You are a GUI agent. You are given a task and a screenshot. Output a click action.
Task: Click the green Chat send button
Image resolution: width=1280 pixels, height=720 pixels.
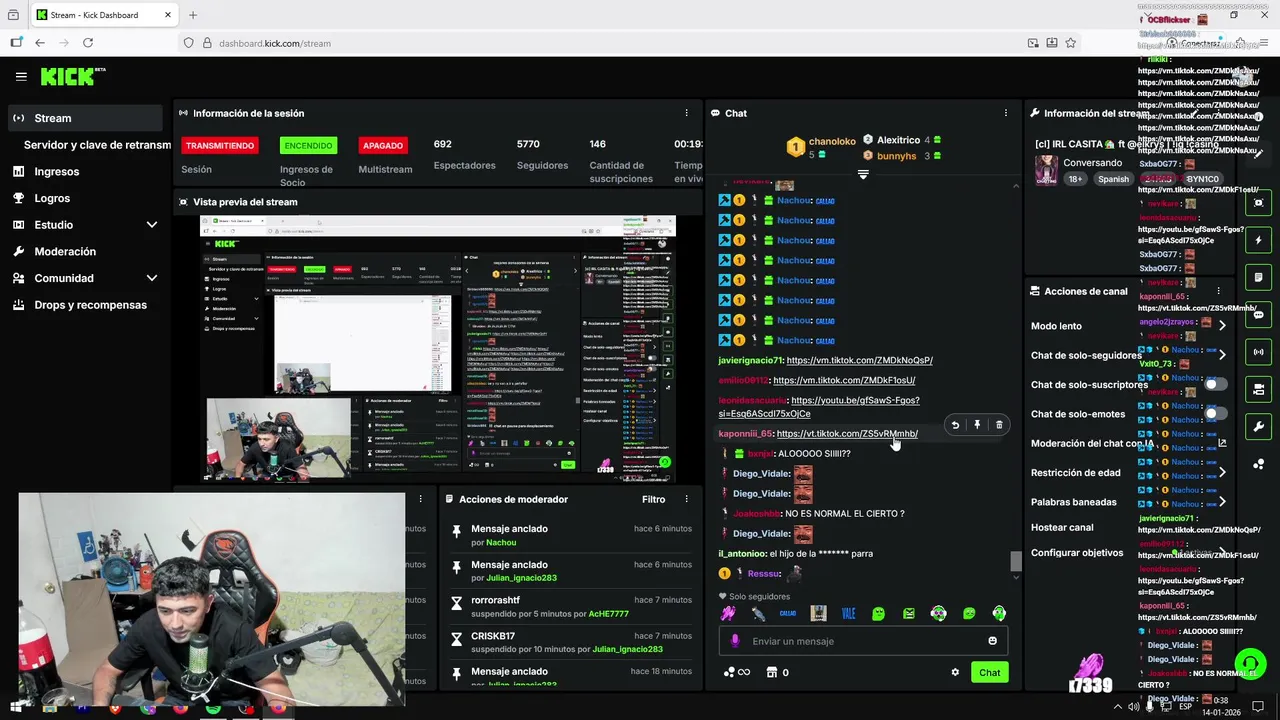(x=989, y=672)
